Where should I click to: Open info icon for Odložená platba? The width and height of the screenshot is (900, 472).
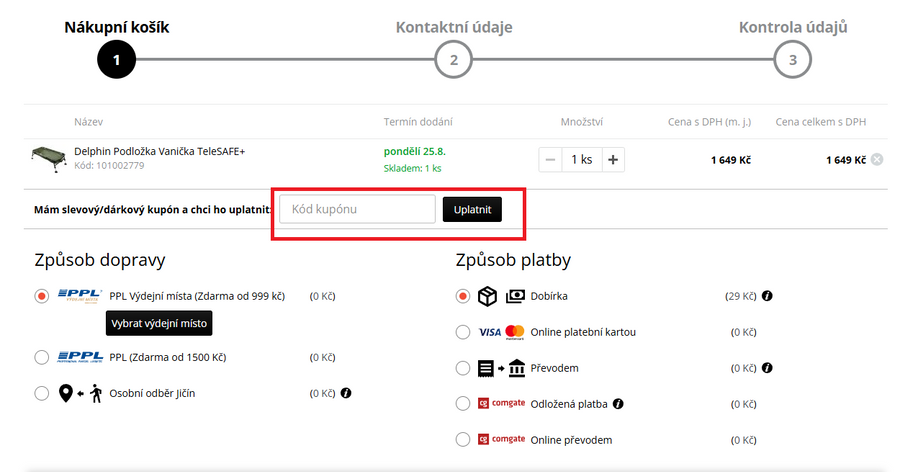pyautogui.click(x=617, y=404)
